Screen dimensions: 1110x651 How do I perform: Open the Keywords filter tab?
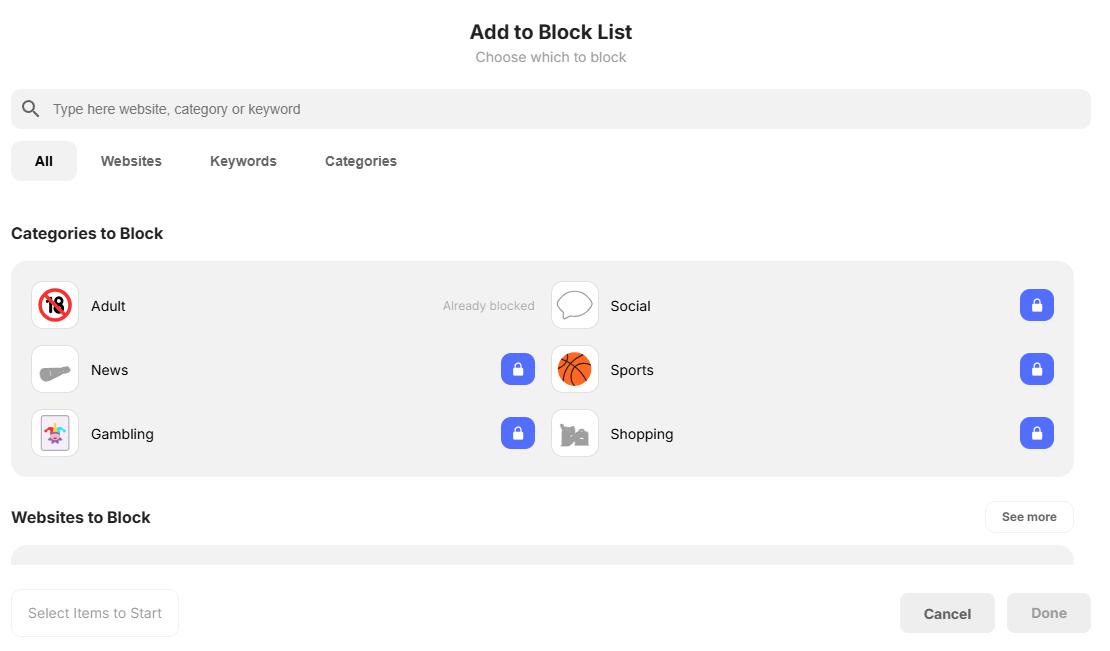click(243, 160)
